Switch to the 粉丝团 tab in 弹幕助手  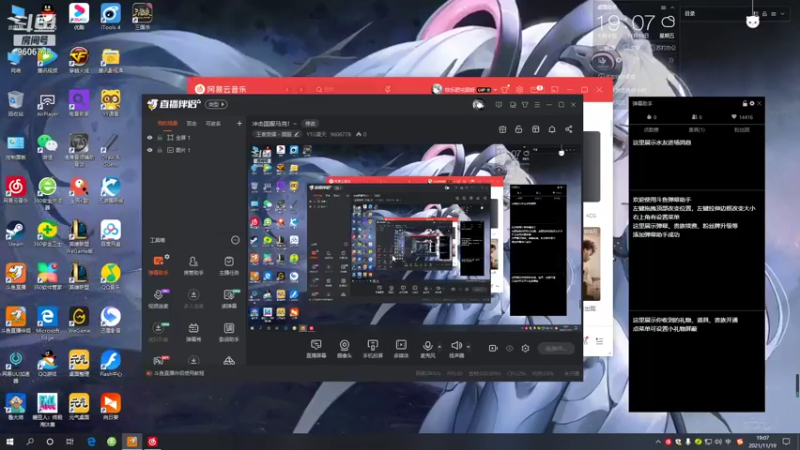coord(742,130)
